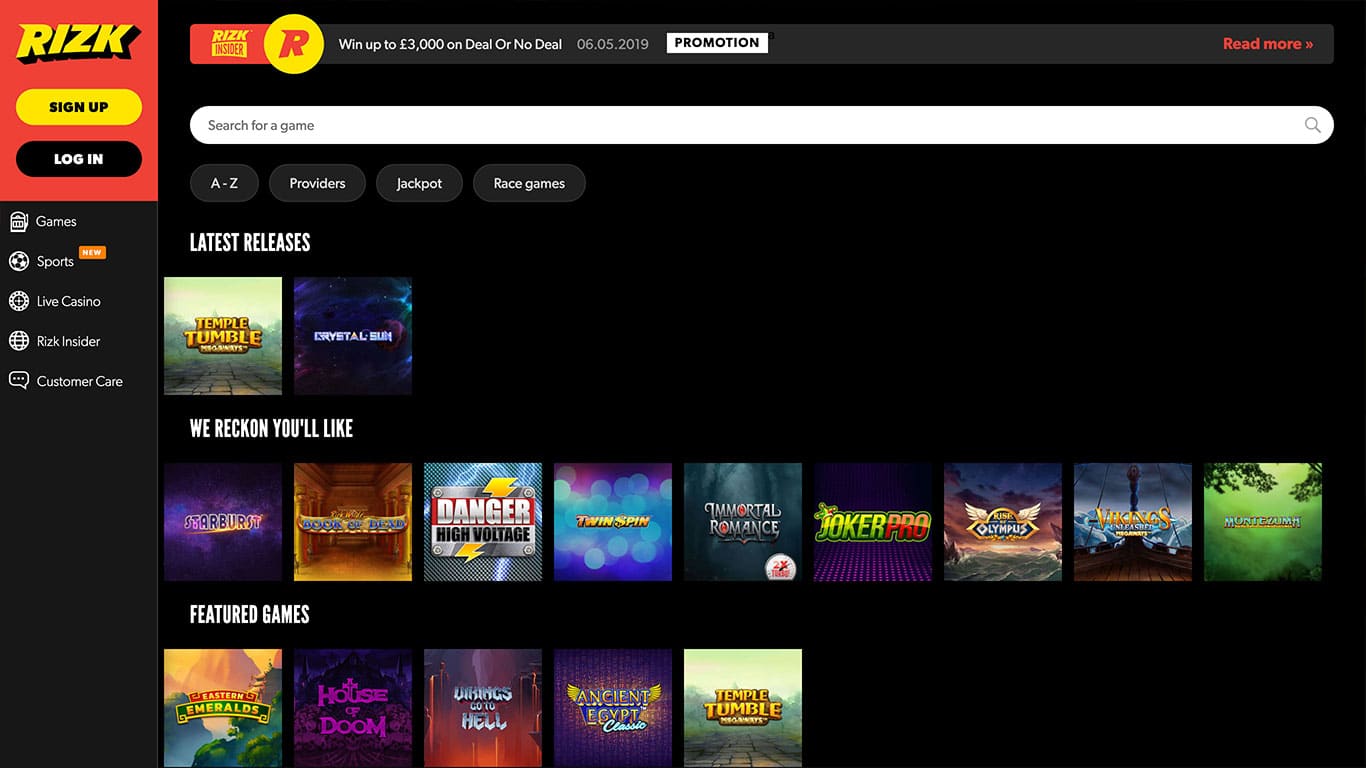
Task: Click the Sports football icon
Action: [18, 261]
